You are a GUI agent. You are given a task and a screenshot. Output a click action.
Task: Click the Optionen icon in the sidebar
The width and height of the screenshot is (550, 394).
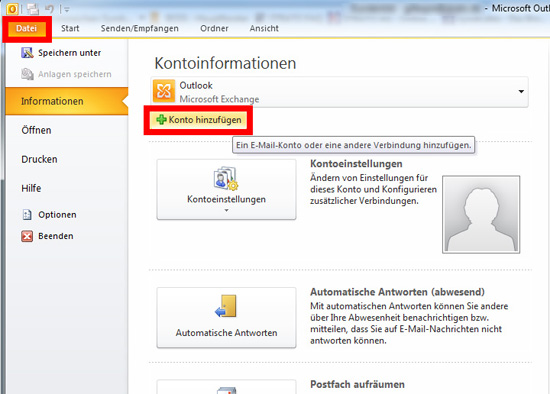[27, 214]
